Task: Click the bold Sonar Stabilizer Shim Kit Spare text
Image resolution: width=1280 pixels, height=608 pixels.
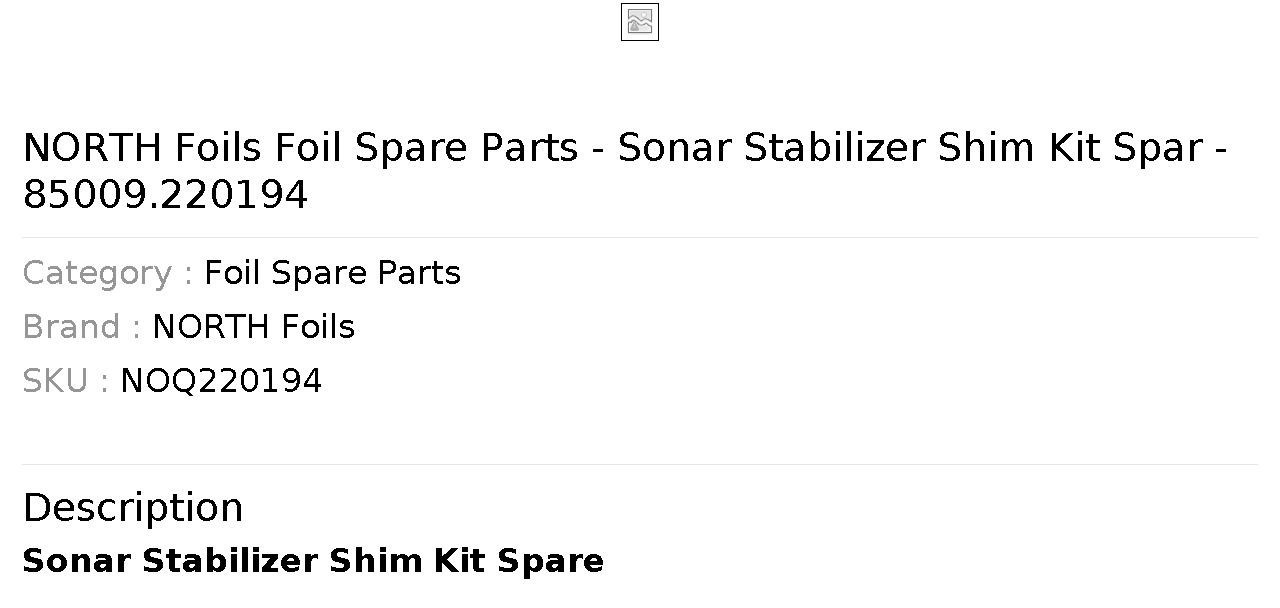Action: (313, 561)
